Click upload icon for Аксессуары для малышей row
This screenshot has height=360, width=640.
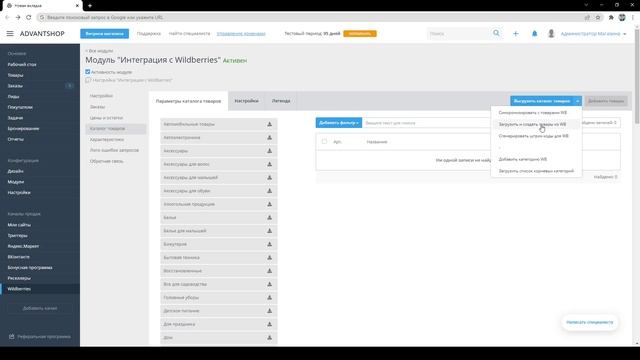click(x=269, y=178)
